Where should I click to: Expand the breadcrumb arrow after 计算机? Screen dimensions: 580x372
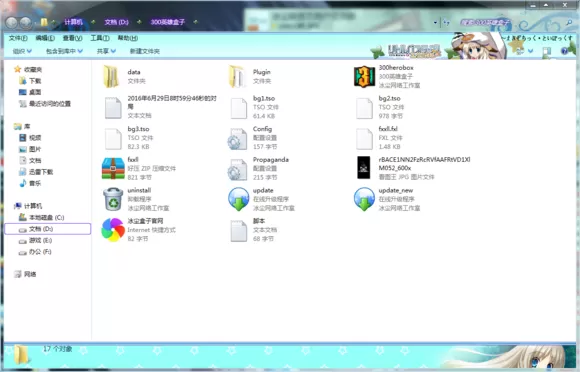[x=93, y=22]
